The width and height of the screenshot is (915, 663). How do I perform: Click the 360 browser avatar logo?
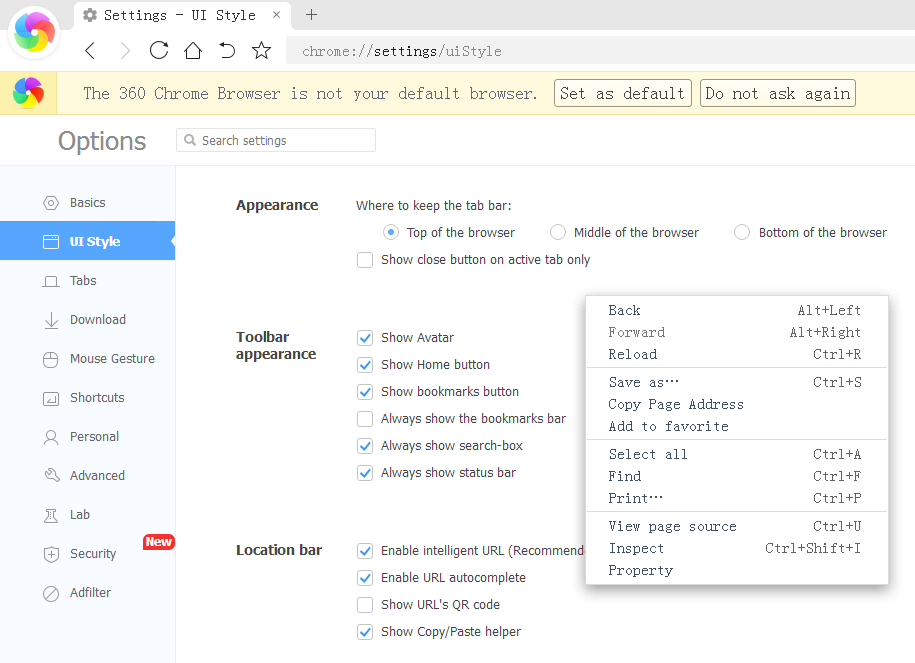[x=36, y=33]
